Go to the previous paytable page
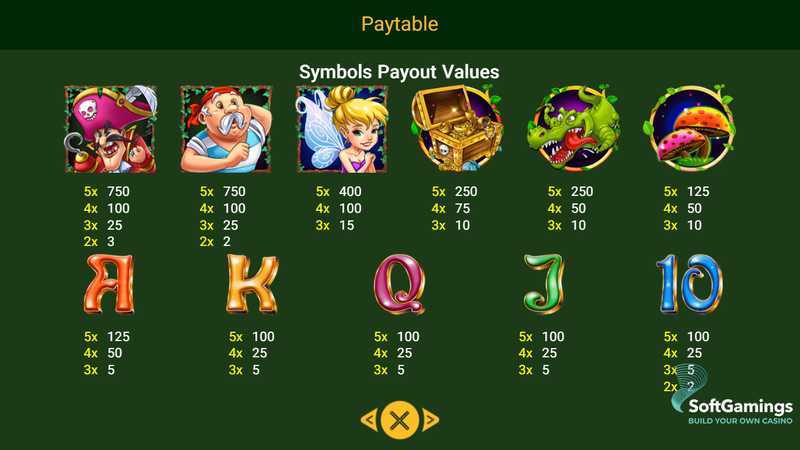The height and width of the screenshot is (450, 800). (x=369, y=419)
